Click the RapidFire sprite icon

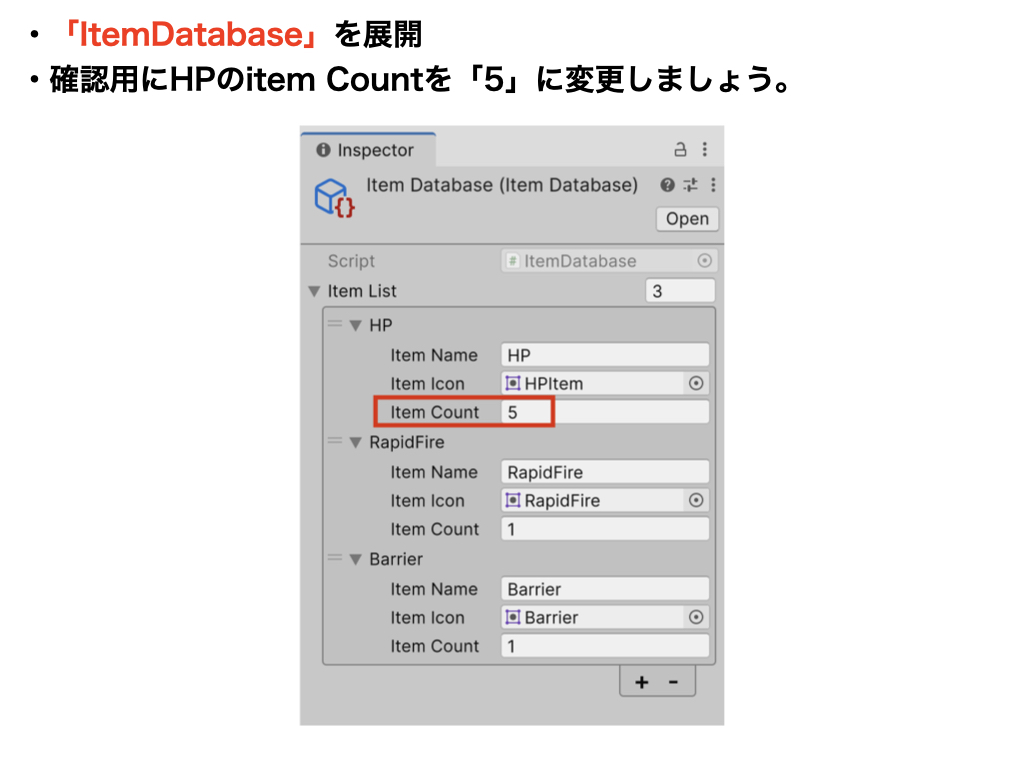point(513,500)
